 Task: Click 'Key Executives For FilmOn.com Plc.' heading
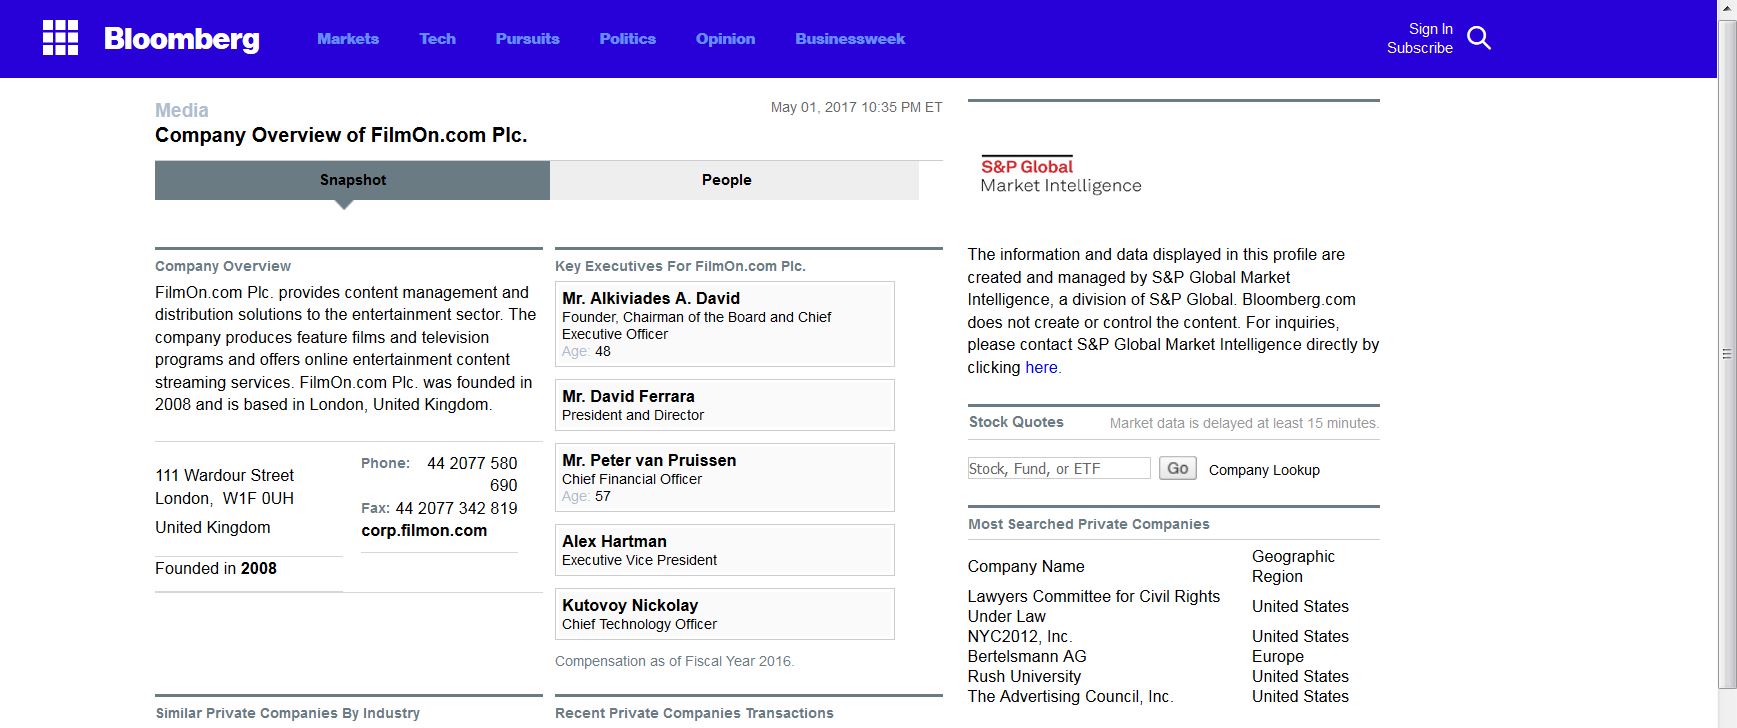[680, 266]
